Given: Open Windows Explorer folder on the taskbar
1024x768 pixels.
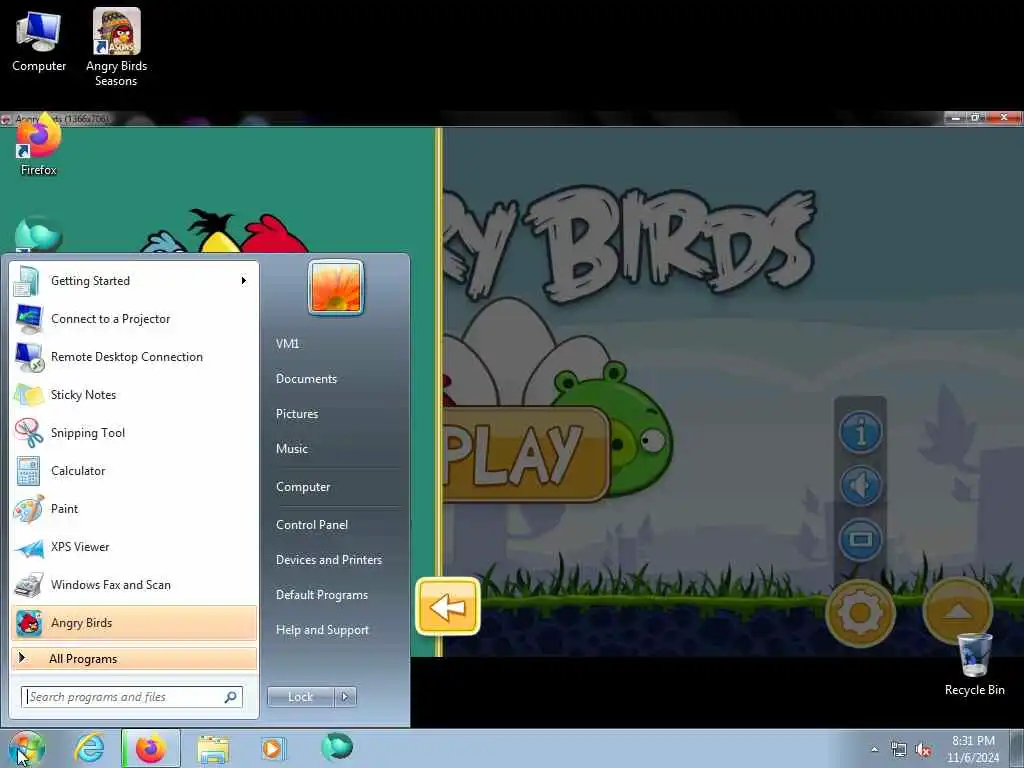Looking at the screenshot, I should [x=213, y=749].
